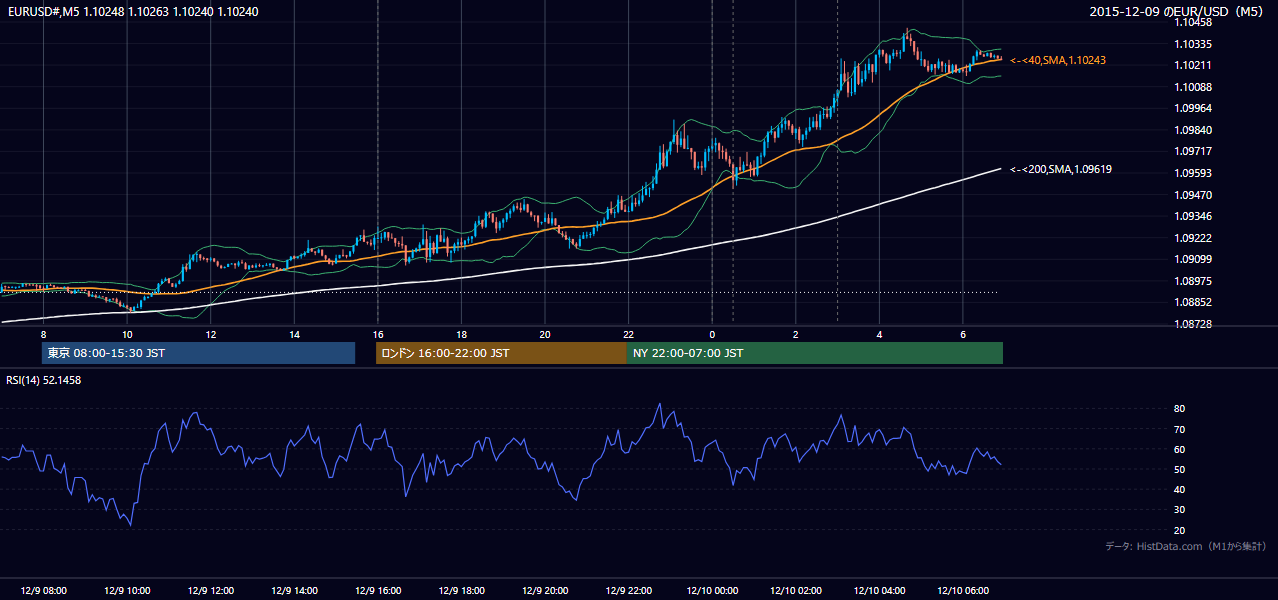
Task: Click the 12/10 00:00 time axis label
Action: 711,591
